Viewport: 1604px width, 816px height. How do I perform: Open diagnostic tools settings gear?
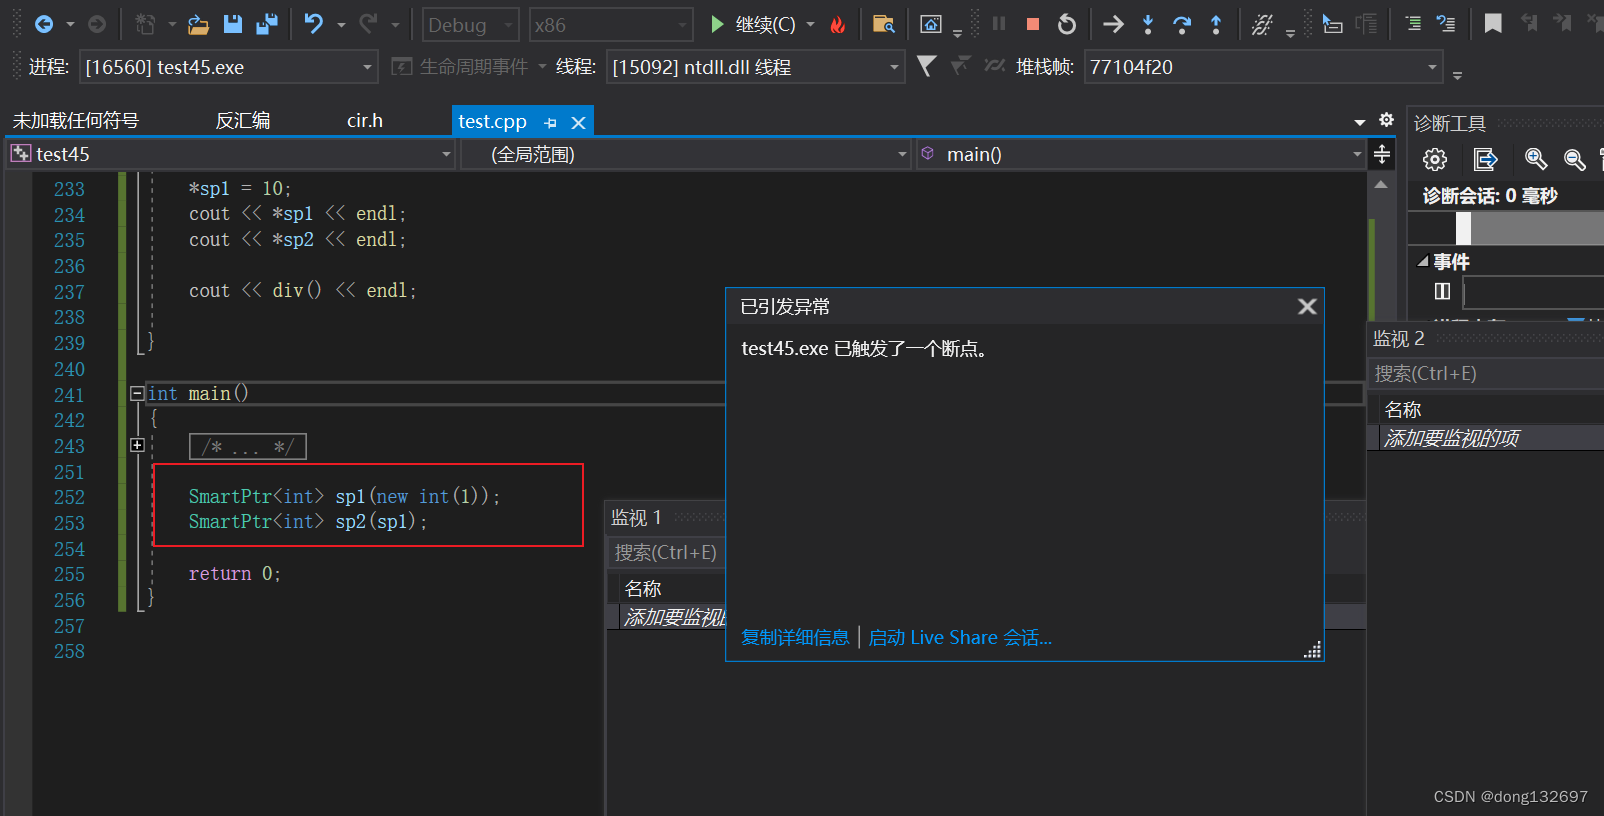pos(1435,159)
